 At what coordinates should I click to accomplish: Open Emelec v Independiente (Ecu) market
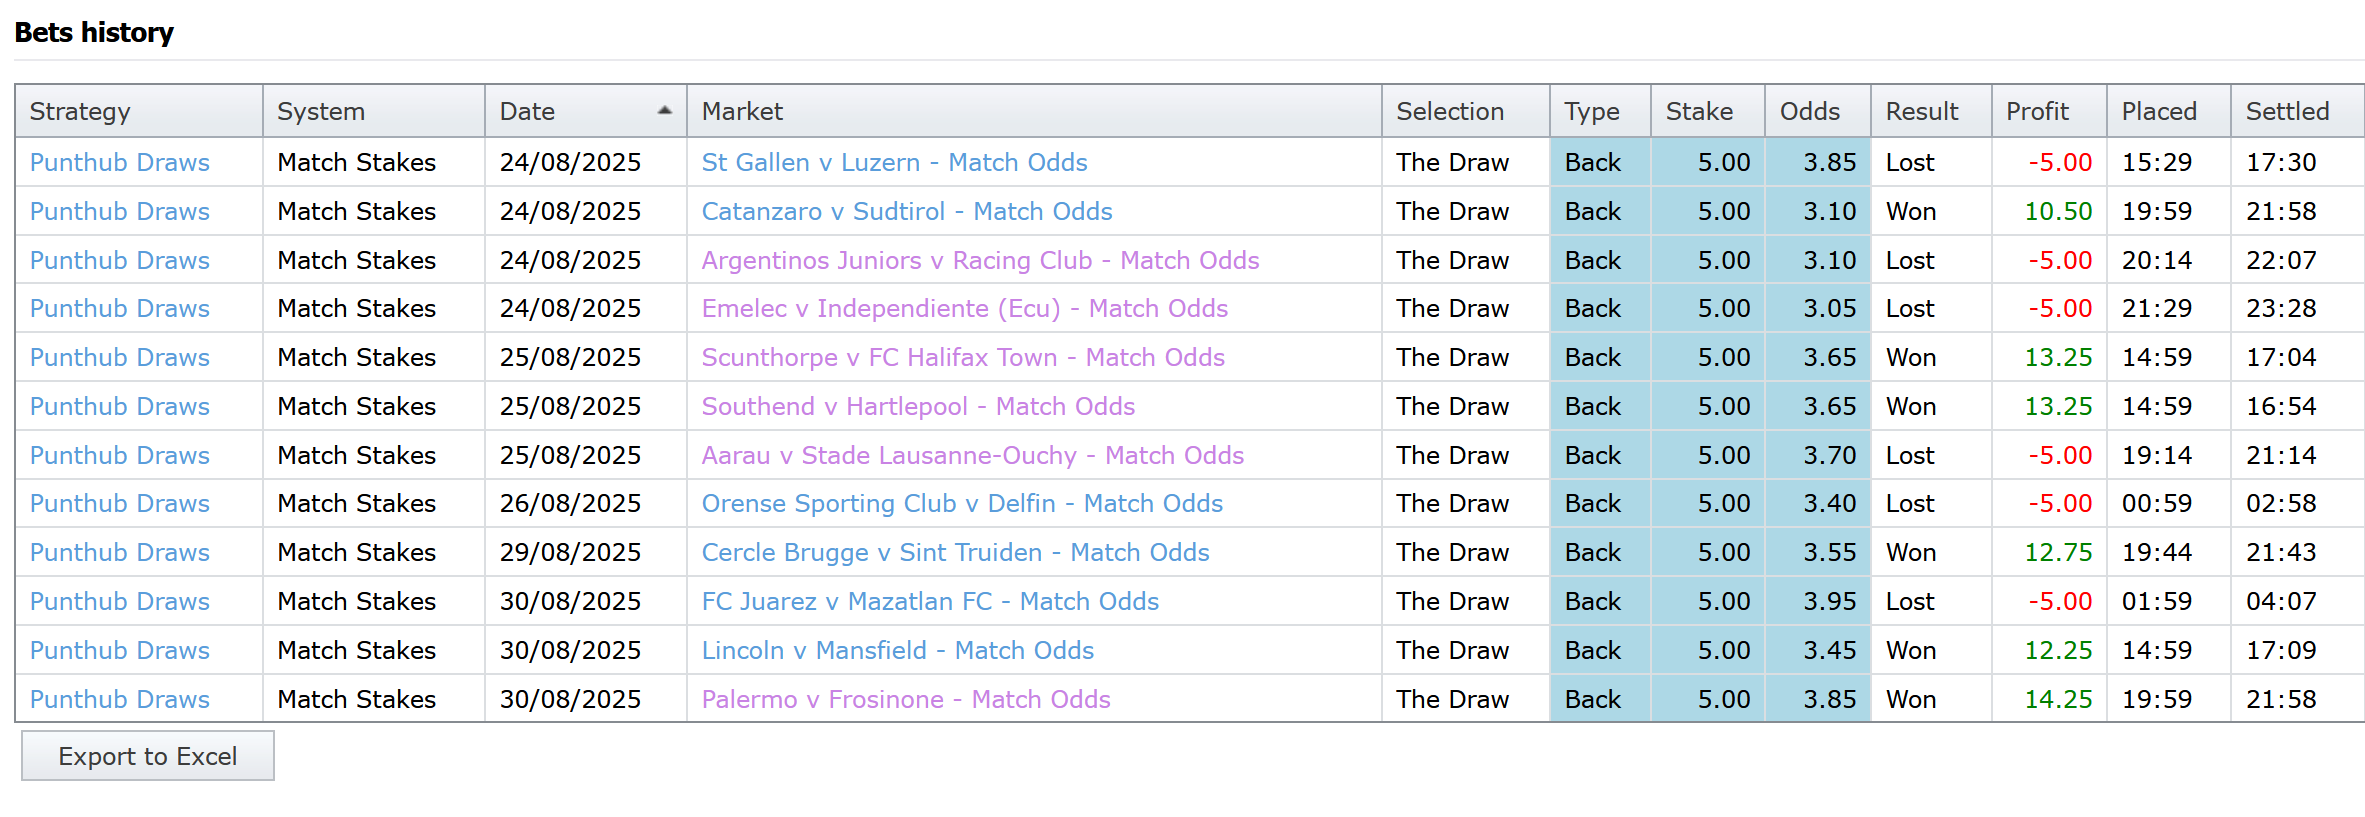(x=964, y=308)
